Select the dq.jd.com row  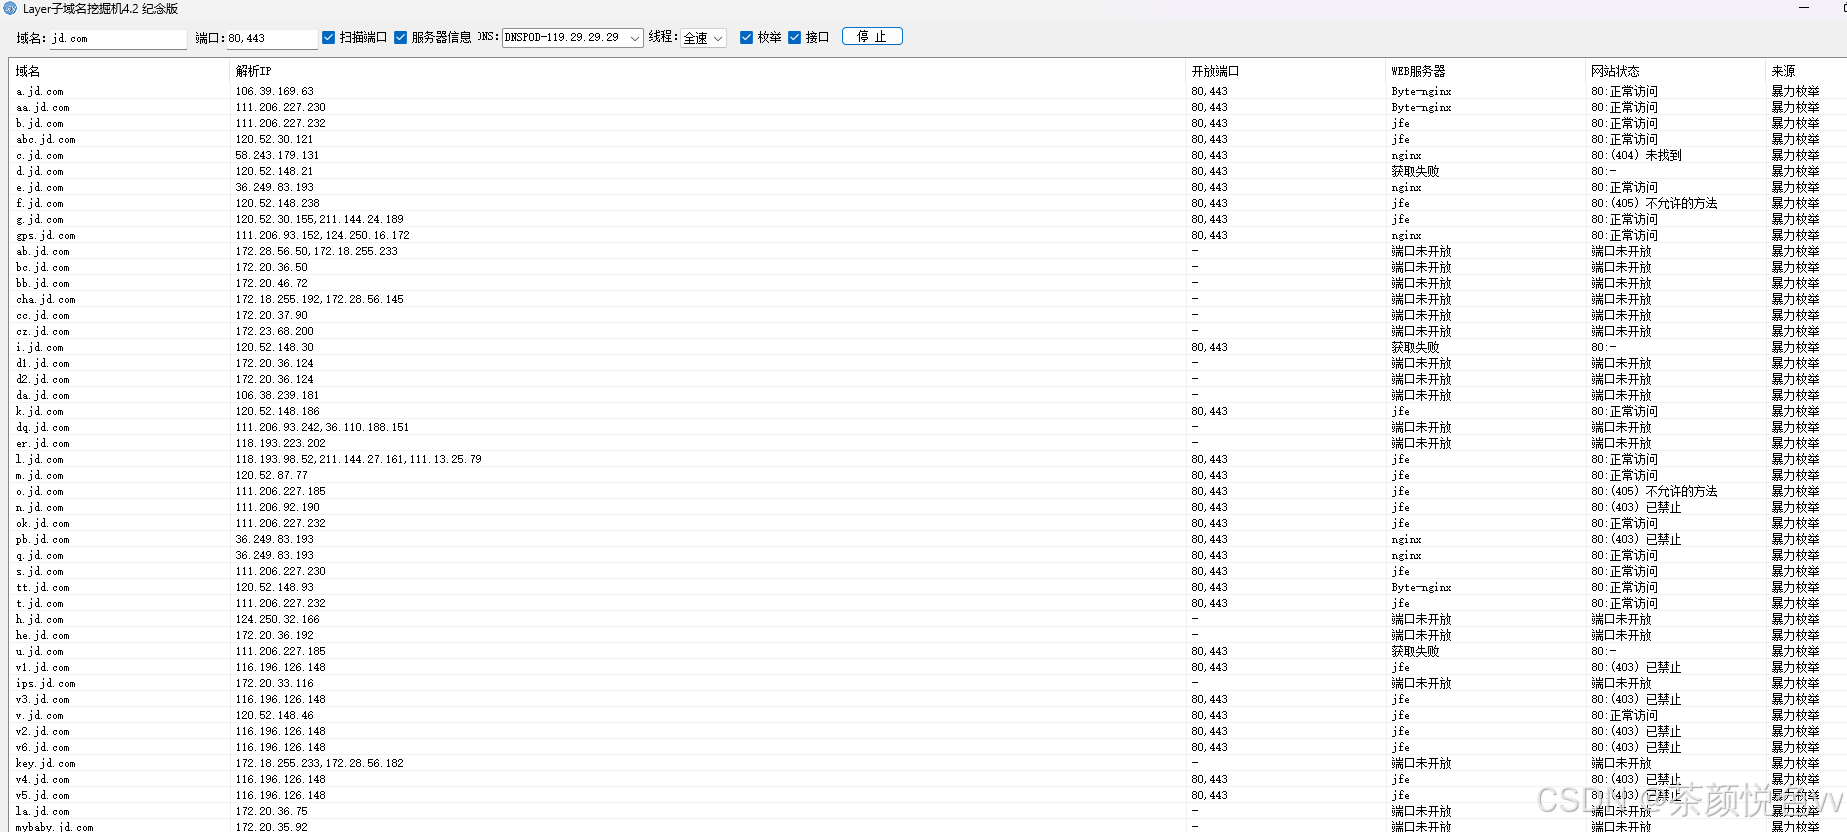(928, 427)
